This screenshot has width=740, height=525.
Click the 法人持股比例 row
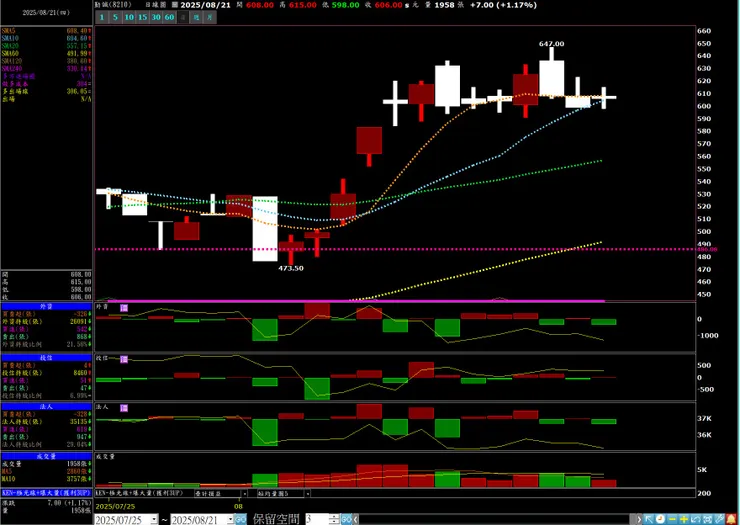tap(46, 444)
